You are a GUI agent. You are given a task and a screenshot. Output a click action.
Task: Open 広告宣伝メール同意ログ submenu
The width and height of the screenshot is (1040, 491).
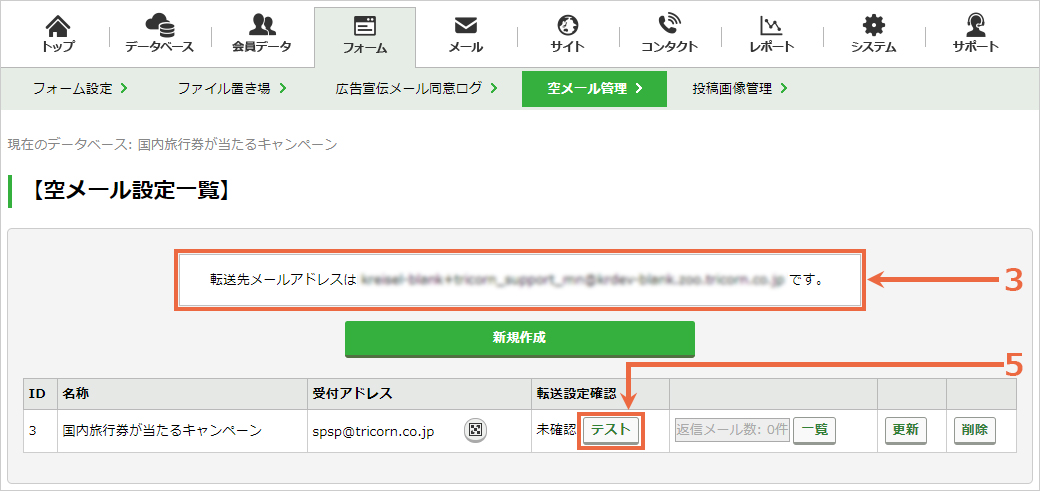(x=417, y=88)
